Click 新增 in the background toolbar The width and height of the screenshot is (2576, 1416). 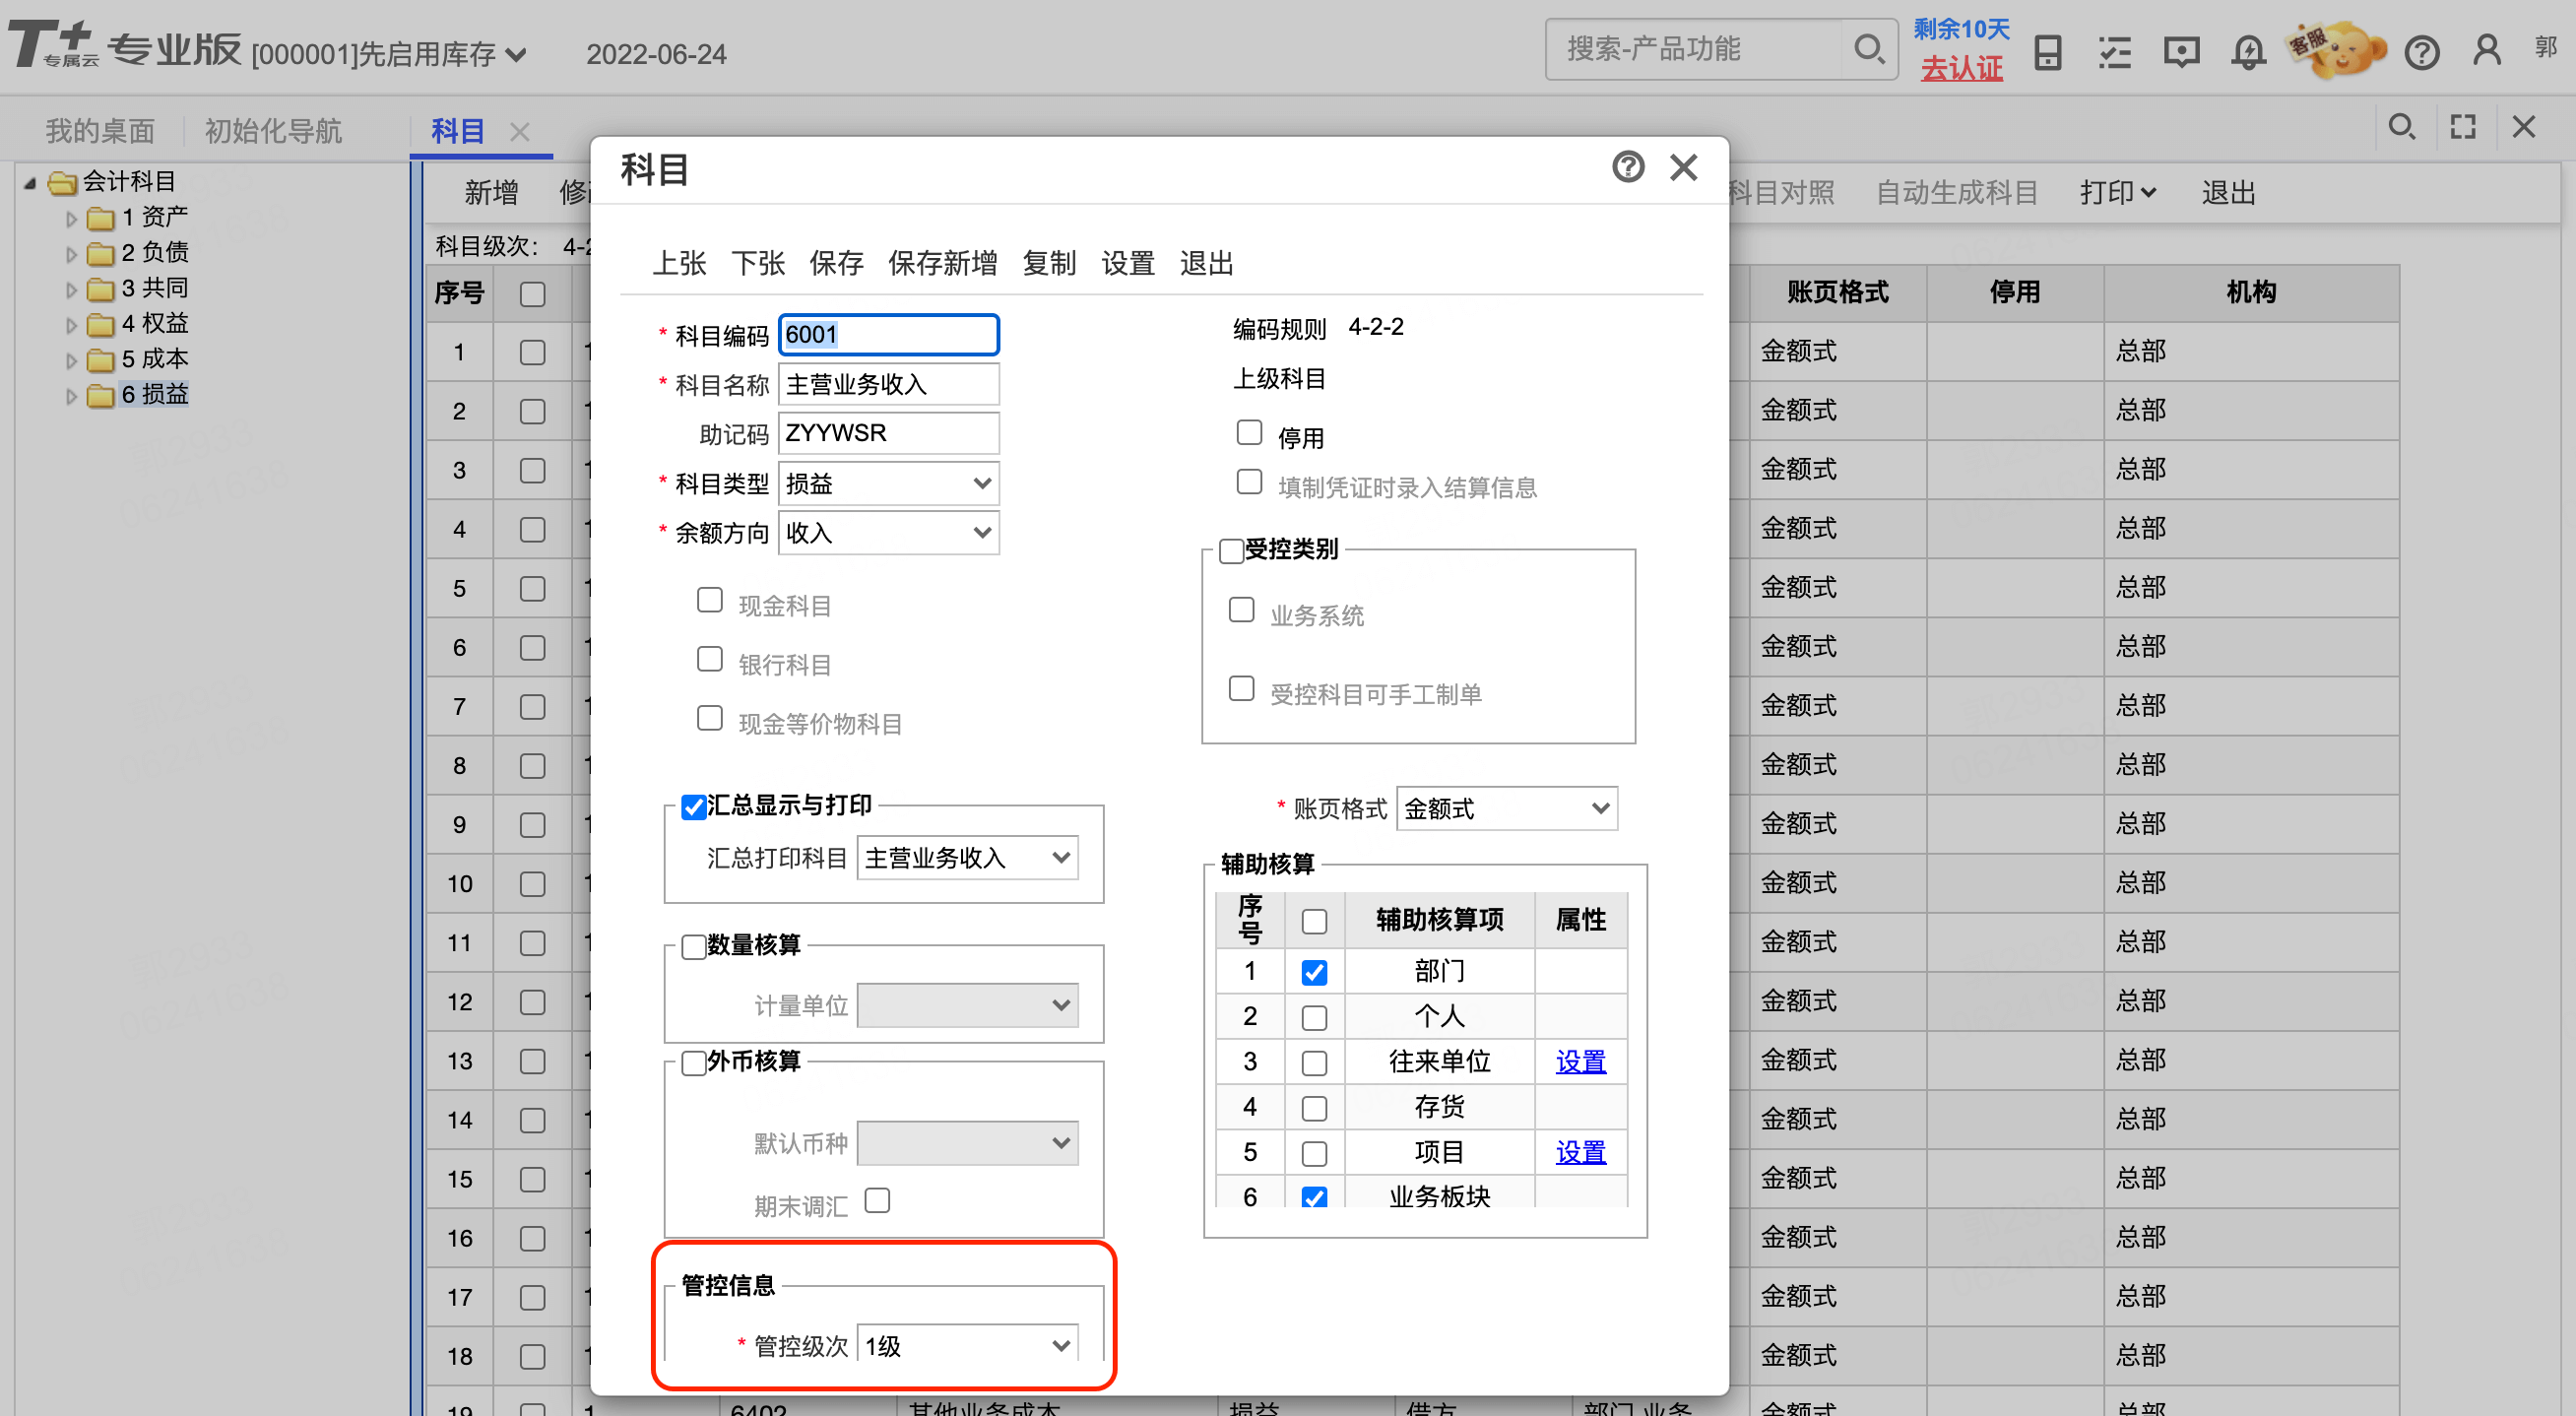(491, 192)
